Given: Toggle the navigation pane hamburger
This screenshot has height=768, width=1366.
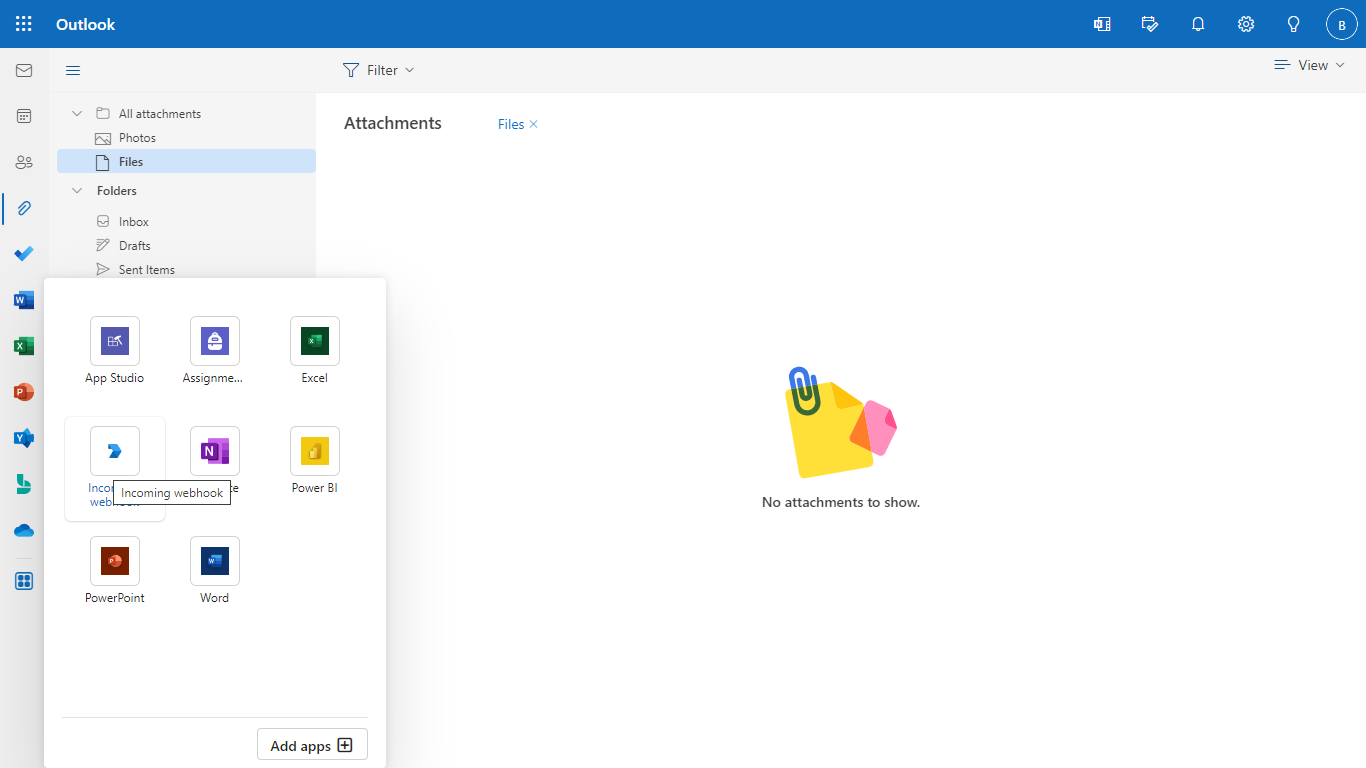Looking at the screenshot, I should (x=73, y=70).
